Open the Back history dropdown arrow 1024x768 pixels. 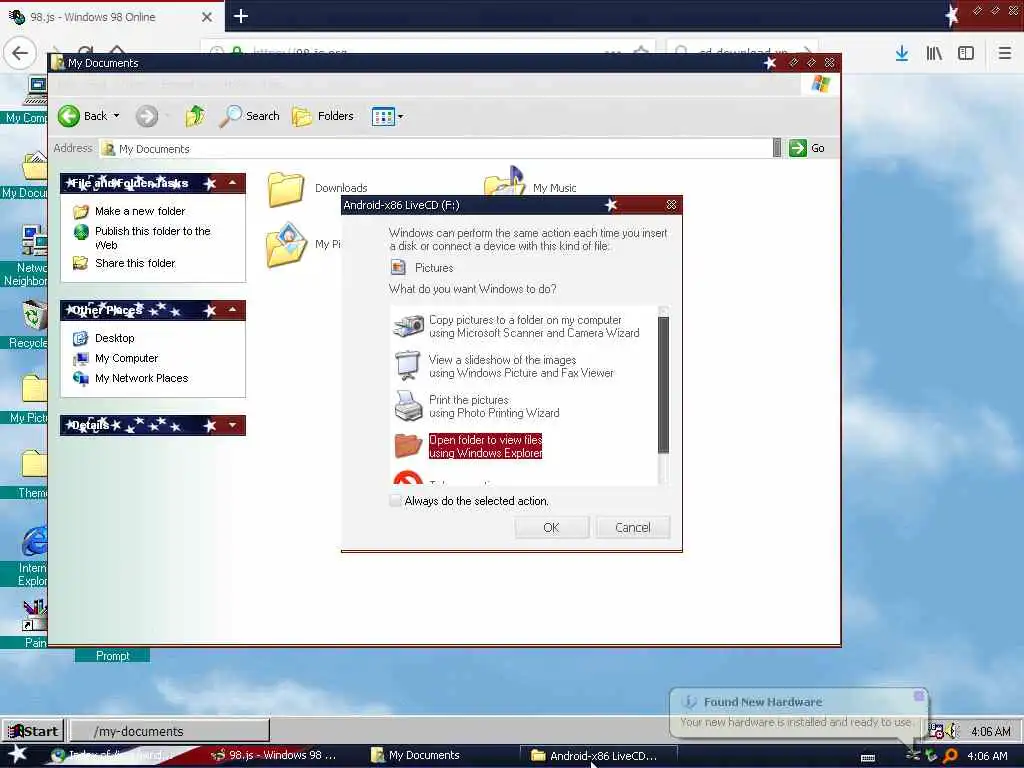[117, 116]
